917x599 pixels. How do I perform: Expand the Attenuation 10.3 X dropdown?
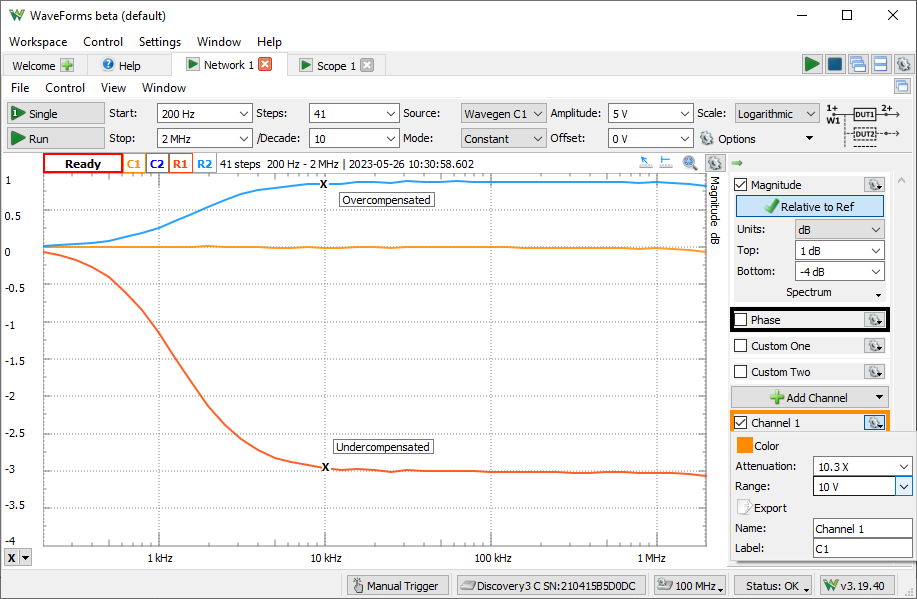click(904, 466)
